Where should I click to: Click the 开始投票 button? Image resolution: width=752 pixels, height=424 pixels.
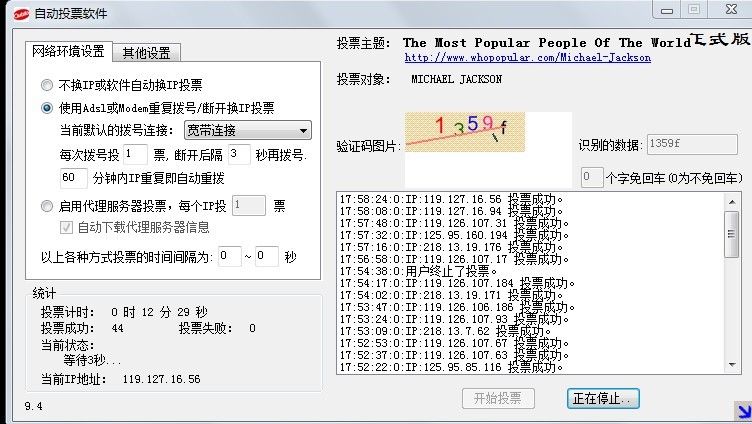[498, 398]
